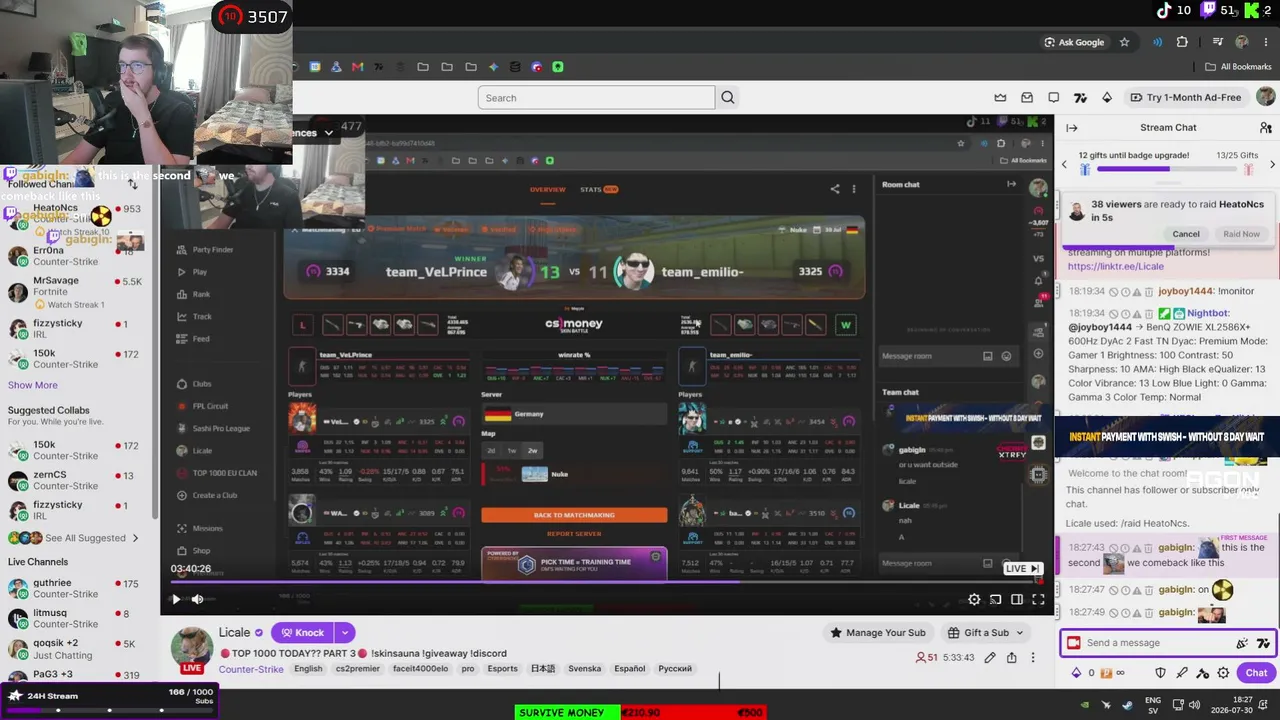This screenshot has width=1280, height=720.
Task: Click the Twitch Search field
Action: click(596, 97)
